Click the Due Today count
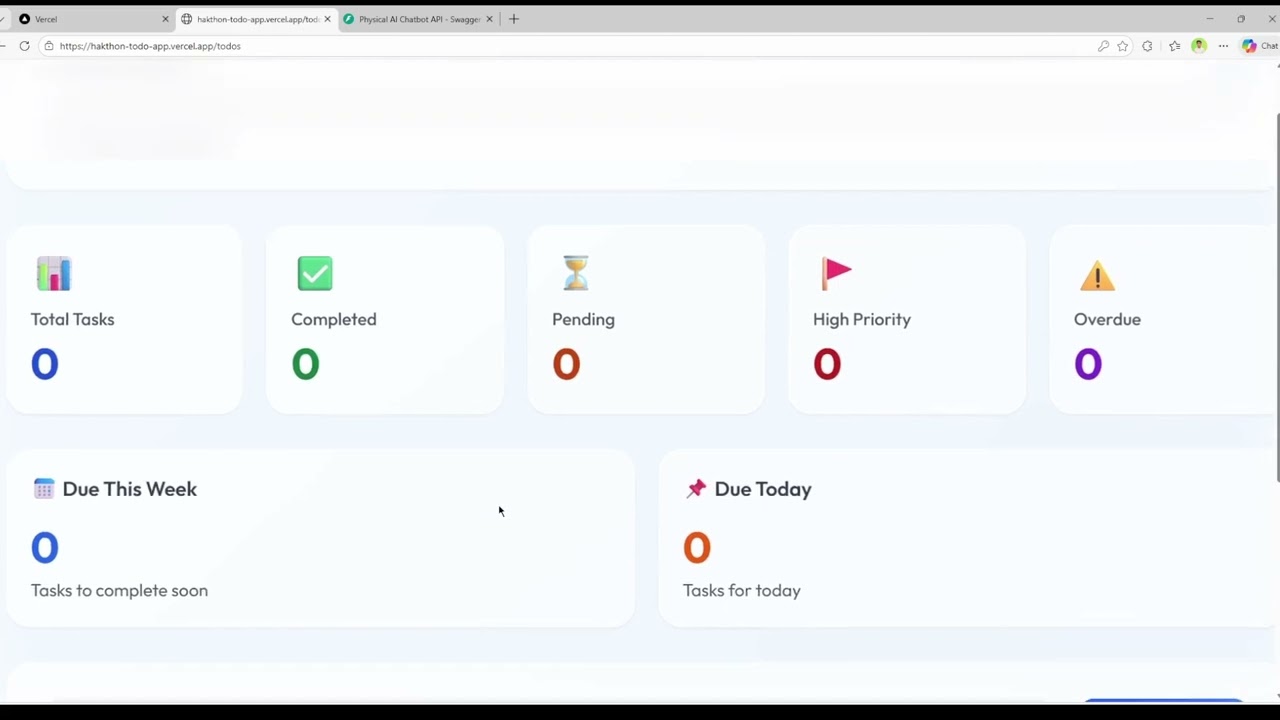The height and width of the screenshot is (720, 1280). (697, 547)
